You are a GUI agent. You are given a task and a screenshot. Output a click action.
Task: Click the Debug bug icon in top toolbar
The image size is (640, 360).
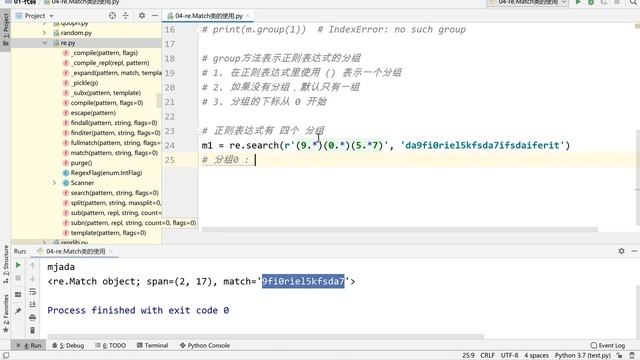point(591,2)
